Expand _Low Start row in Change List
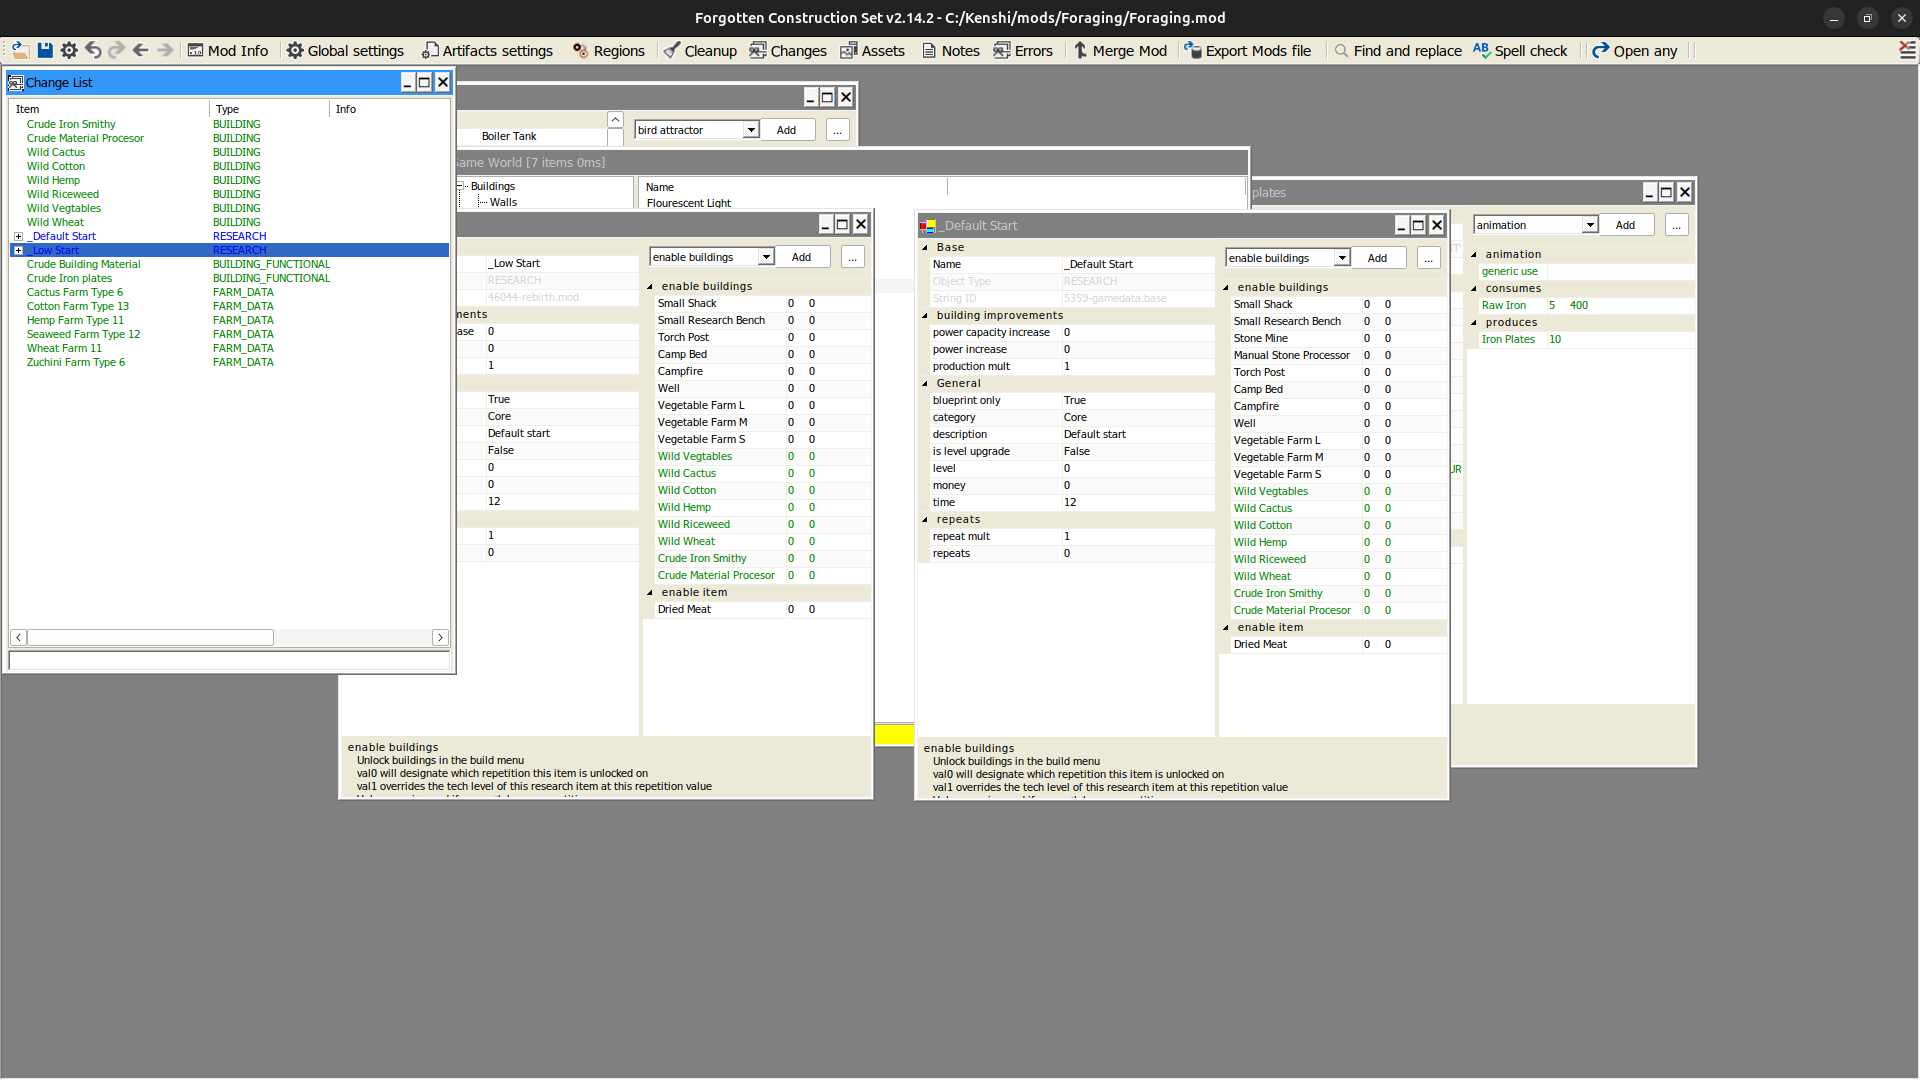The width and height of the screenshot is (1920, 1080). (x=18, y=251)
